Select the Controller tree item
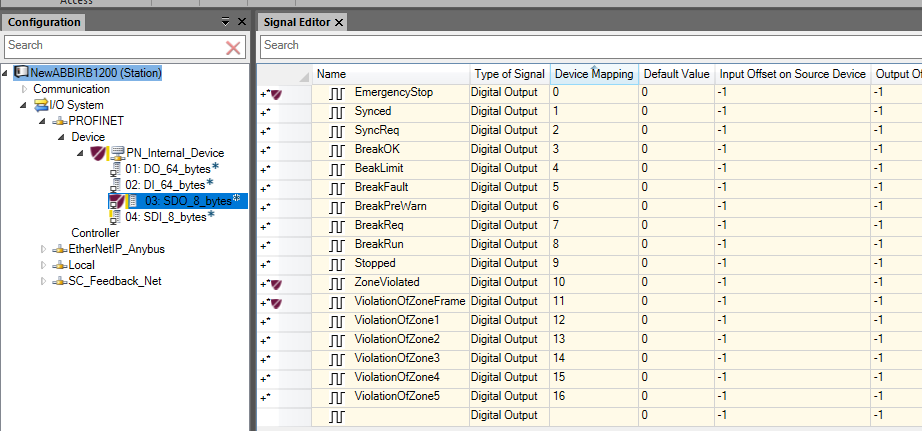Image resolution: width=922 pixels, height=431 pixels. pyautogui.click(x=95, y=233)
